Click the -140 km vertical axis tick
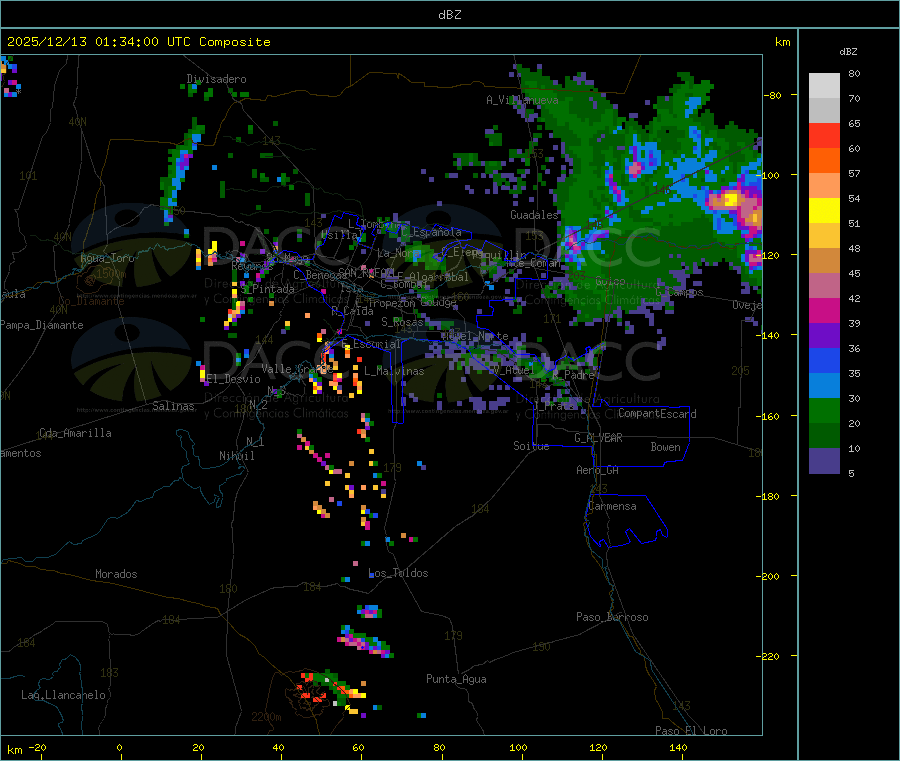Screen dimensions: 900x761 [770, 335]
